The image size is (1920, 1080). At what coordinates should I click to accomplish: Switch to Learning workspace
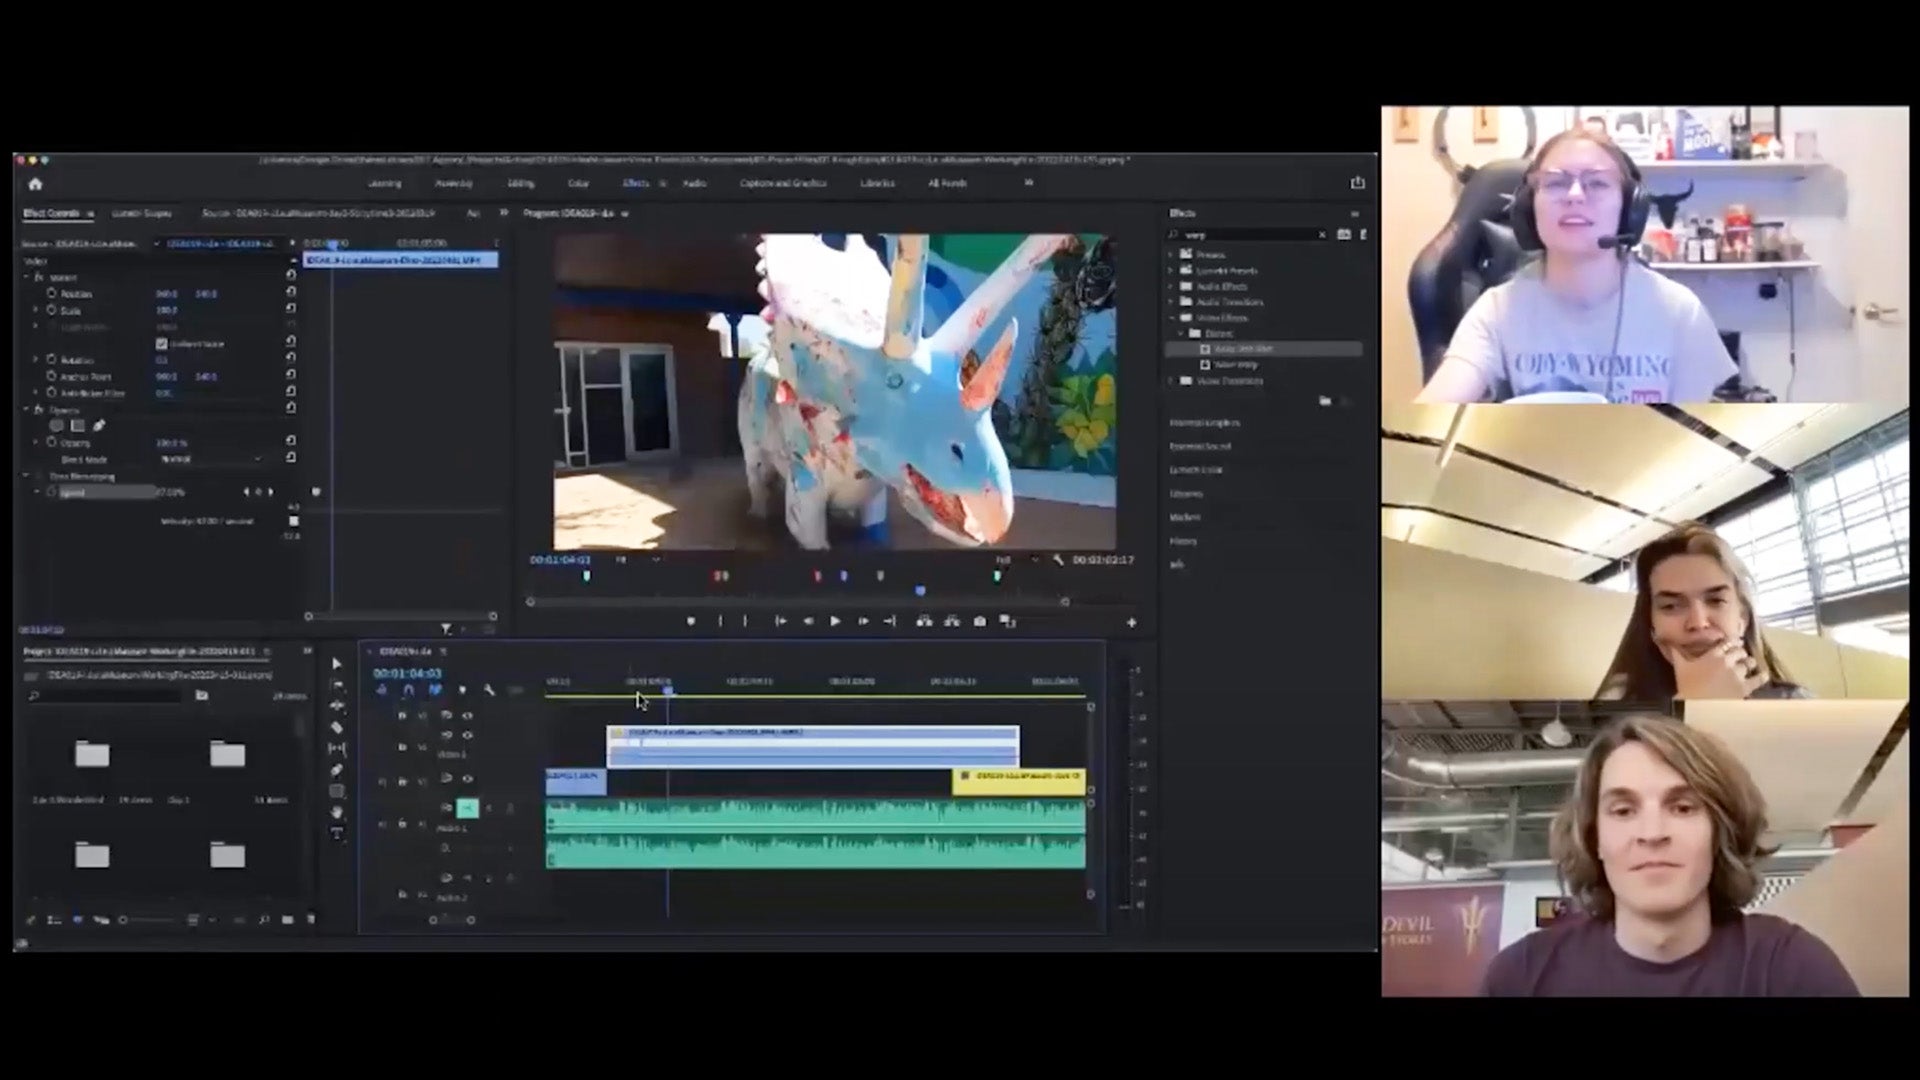pyautogui.click(x=384, y=184)
